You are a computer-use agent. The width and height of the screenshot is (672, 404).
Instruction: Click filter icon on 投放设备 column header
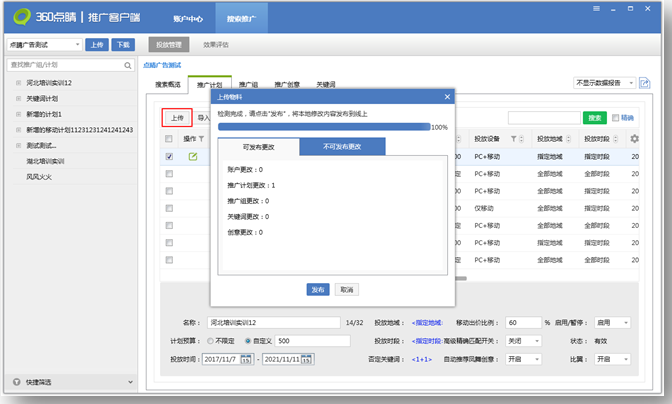click(514, 139)
